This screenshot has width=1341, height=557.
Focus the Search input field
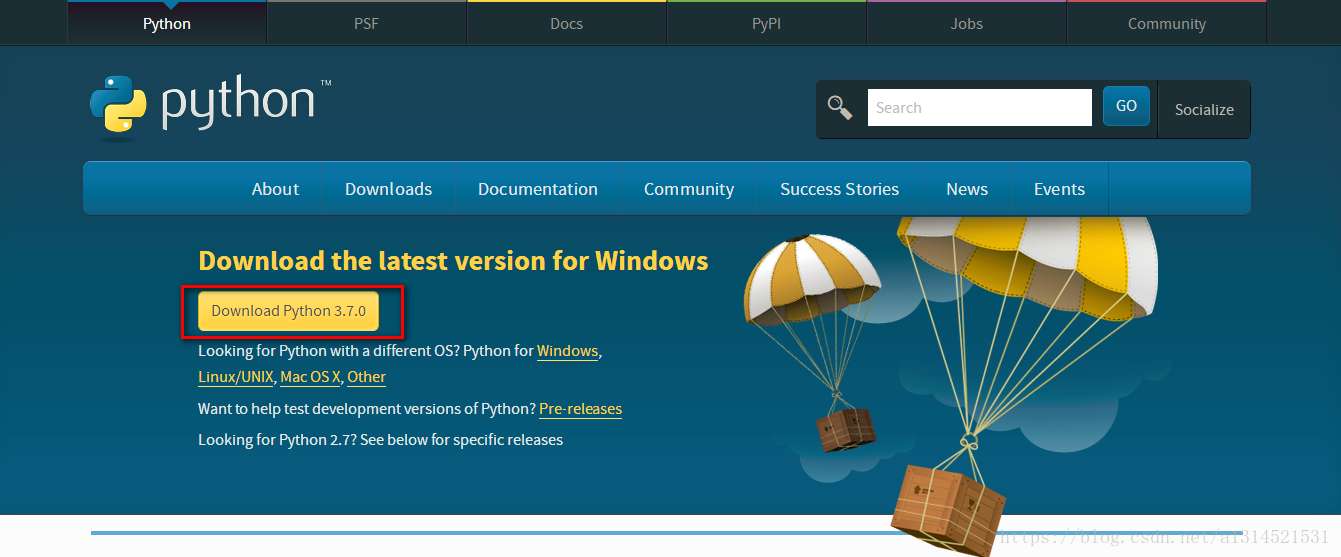(979, 108)
